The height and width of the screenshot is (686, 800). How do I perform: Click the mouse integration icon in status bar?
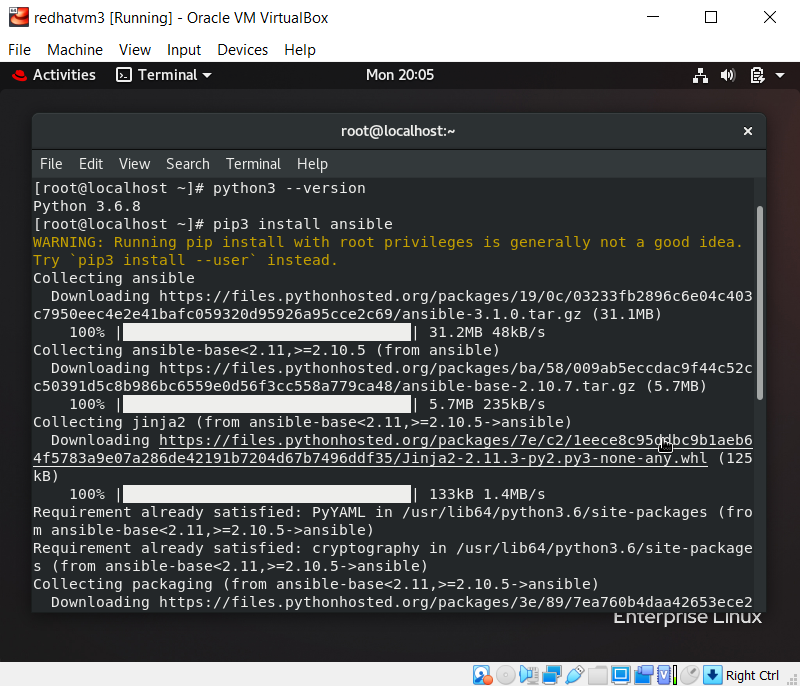pyautogui.click(x=690, y=675)
